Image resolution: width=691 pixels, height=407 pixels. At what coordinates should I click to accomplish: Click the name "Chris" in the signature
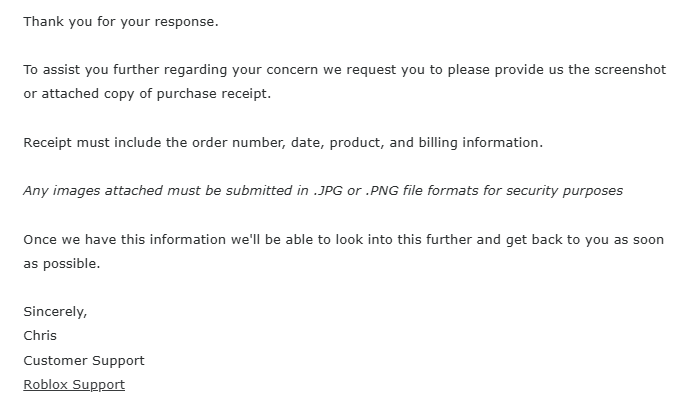(40, 336)
